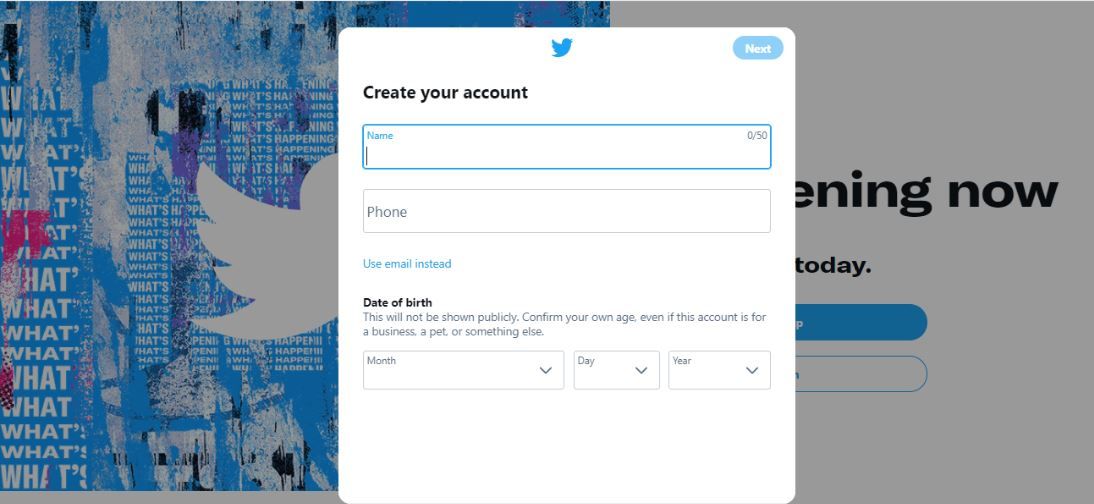
Task: Click the chevron arrow in the Month box
Action: pyautogui.click(x=546, y=370)
